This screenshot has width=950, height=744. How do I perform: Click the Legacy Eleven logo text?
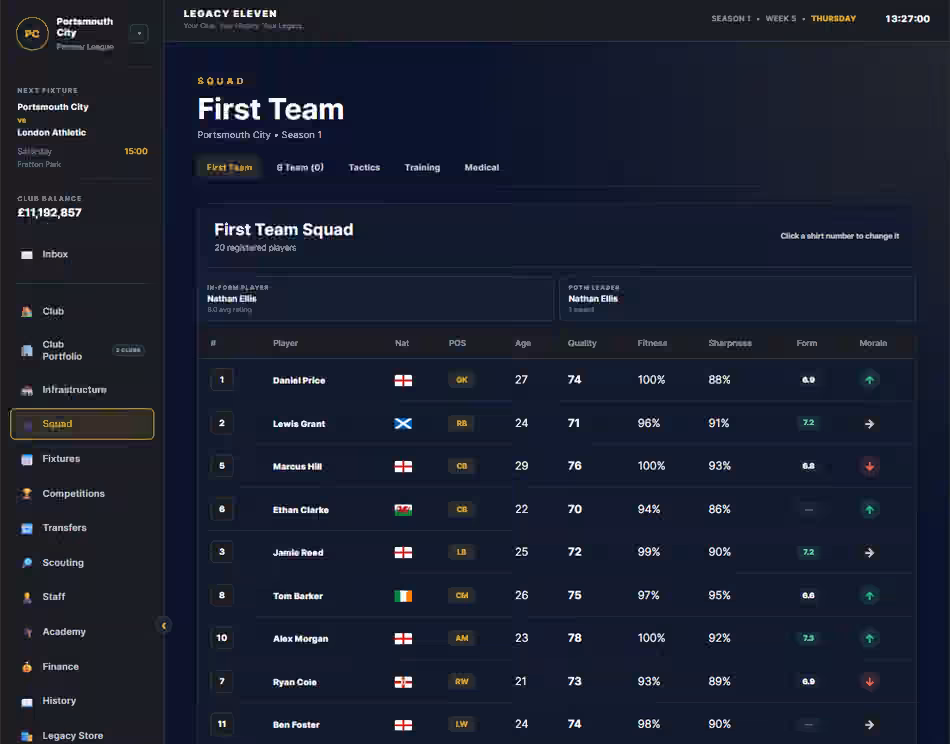[x=230, y=13]
